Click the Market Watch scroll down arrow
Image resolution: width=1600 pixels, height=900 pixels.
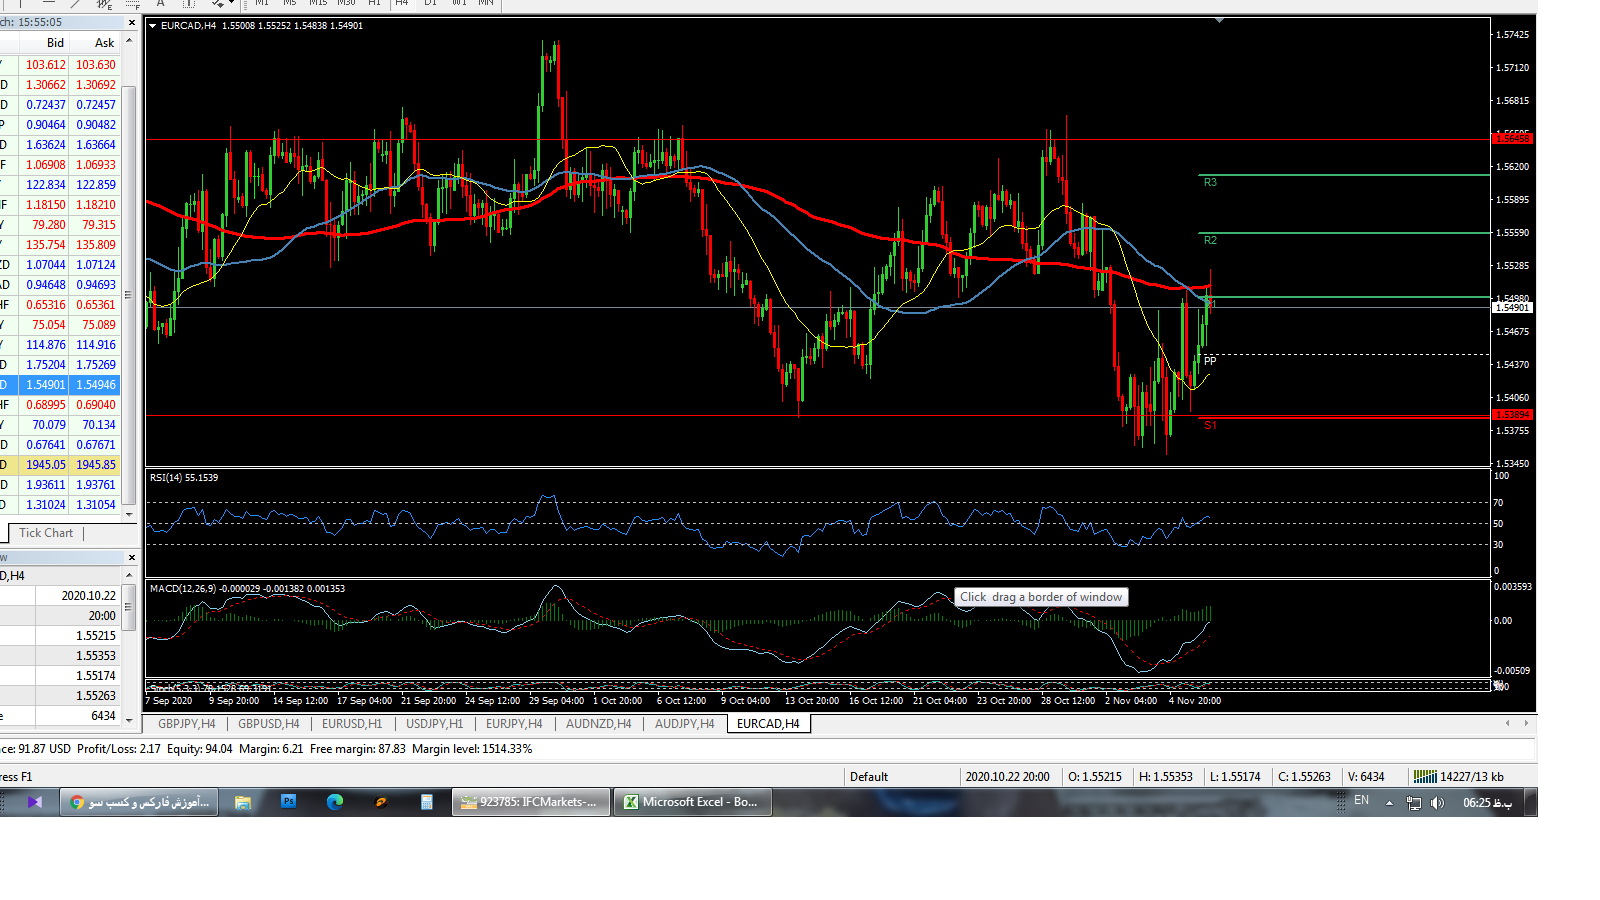pyautogui.click(x=129, y=515)
